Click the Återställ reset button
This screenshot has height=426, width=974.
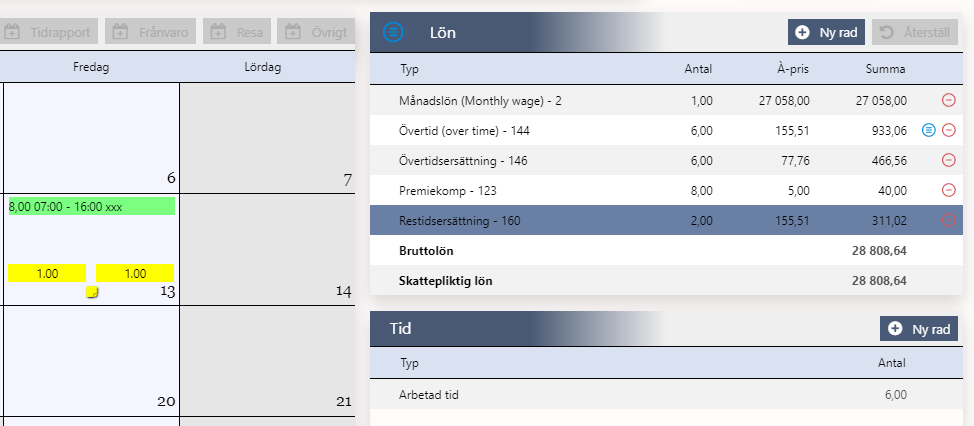(x=914, y=32)
